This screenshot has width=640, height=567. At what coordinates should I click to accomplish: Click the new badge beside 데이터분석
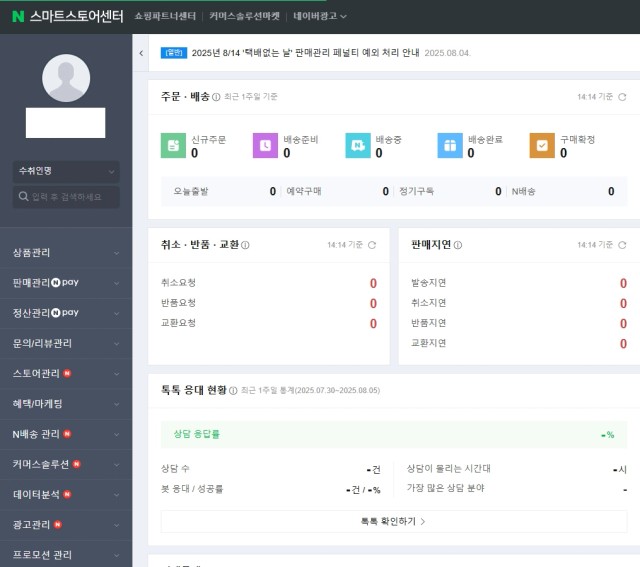pos(67,494)
